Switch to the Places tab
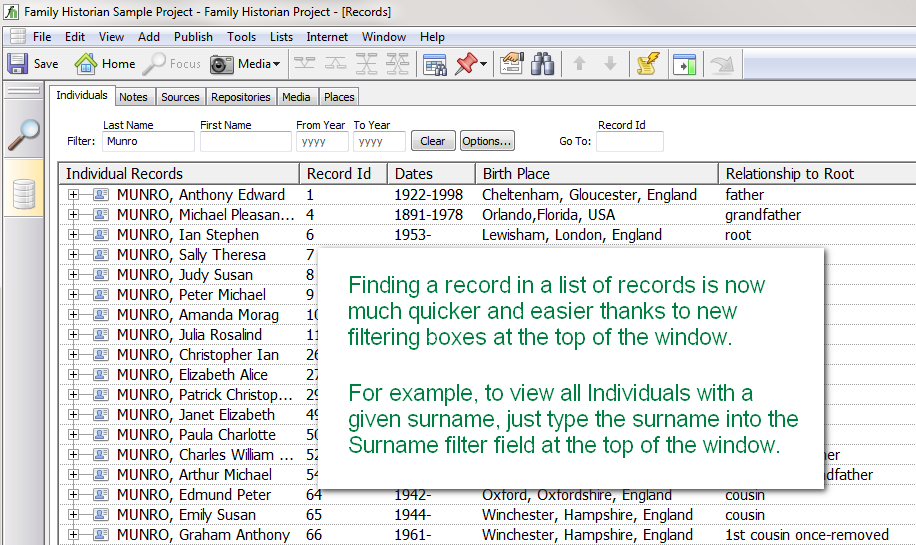This screenshot has width=916, height=545. click(x=339, y=97)
